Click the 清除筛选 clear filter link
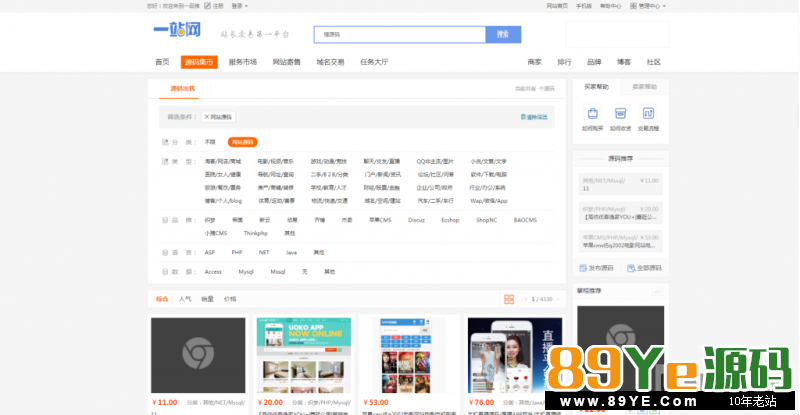This screenshot has height=415, width=800. point(534,117)
